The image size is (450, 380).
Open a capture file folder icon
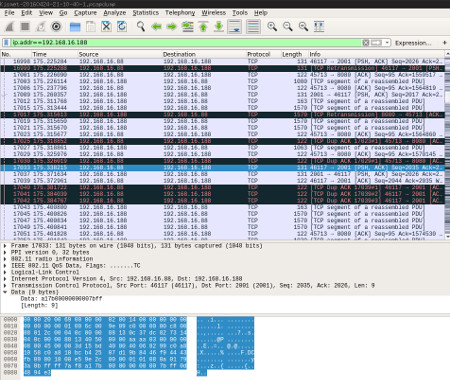(x=75, y=27)
